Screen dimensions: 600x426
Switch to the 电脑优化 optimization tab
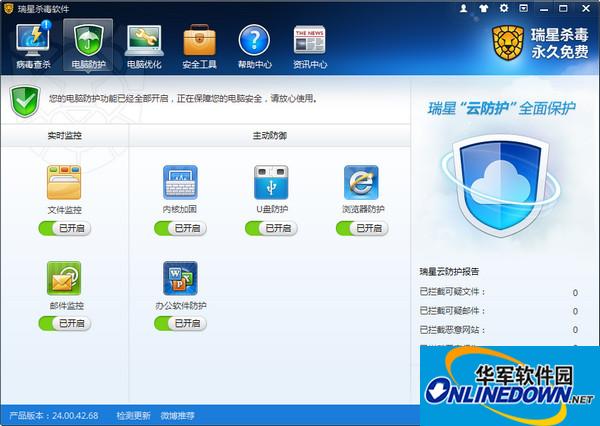coord(145,47)
